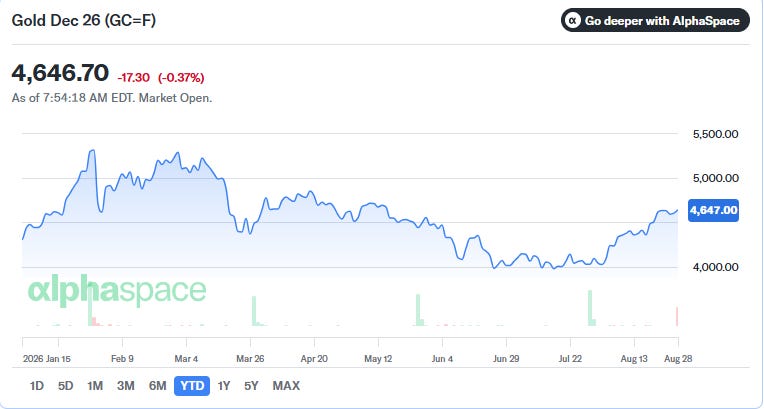Click the 2026 Jan 15 date label

[x=47, y=359]
